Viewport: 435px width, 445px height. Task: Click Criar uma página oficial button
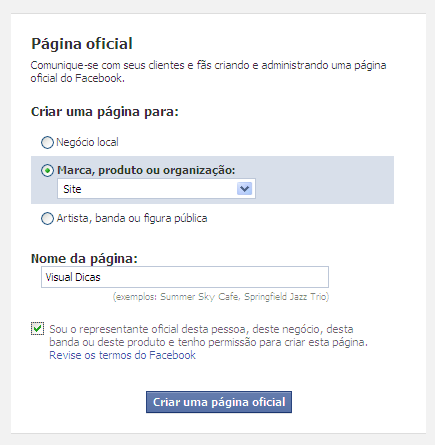(x=219, y=402)
